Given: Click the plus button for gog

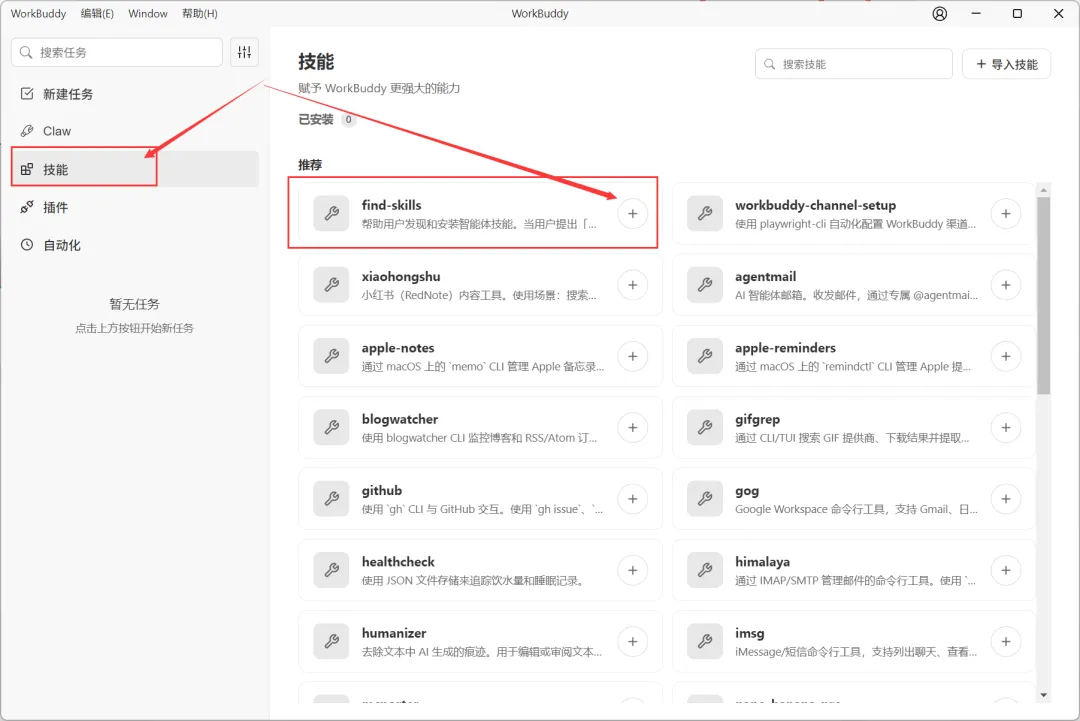Looking at the screenshot, I should point(1006,499).
